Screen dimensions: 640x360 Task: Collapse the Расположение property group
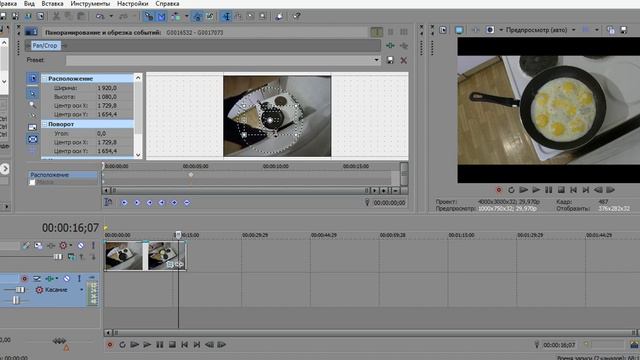[44, 78]
